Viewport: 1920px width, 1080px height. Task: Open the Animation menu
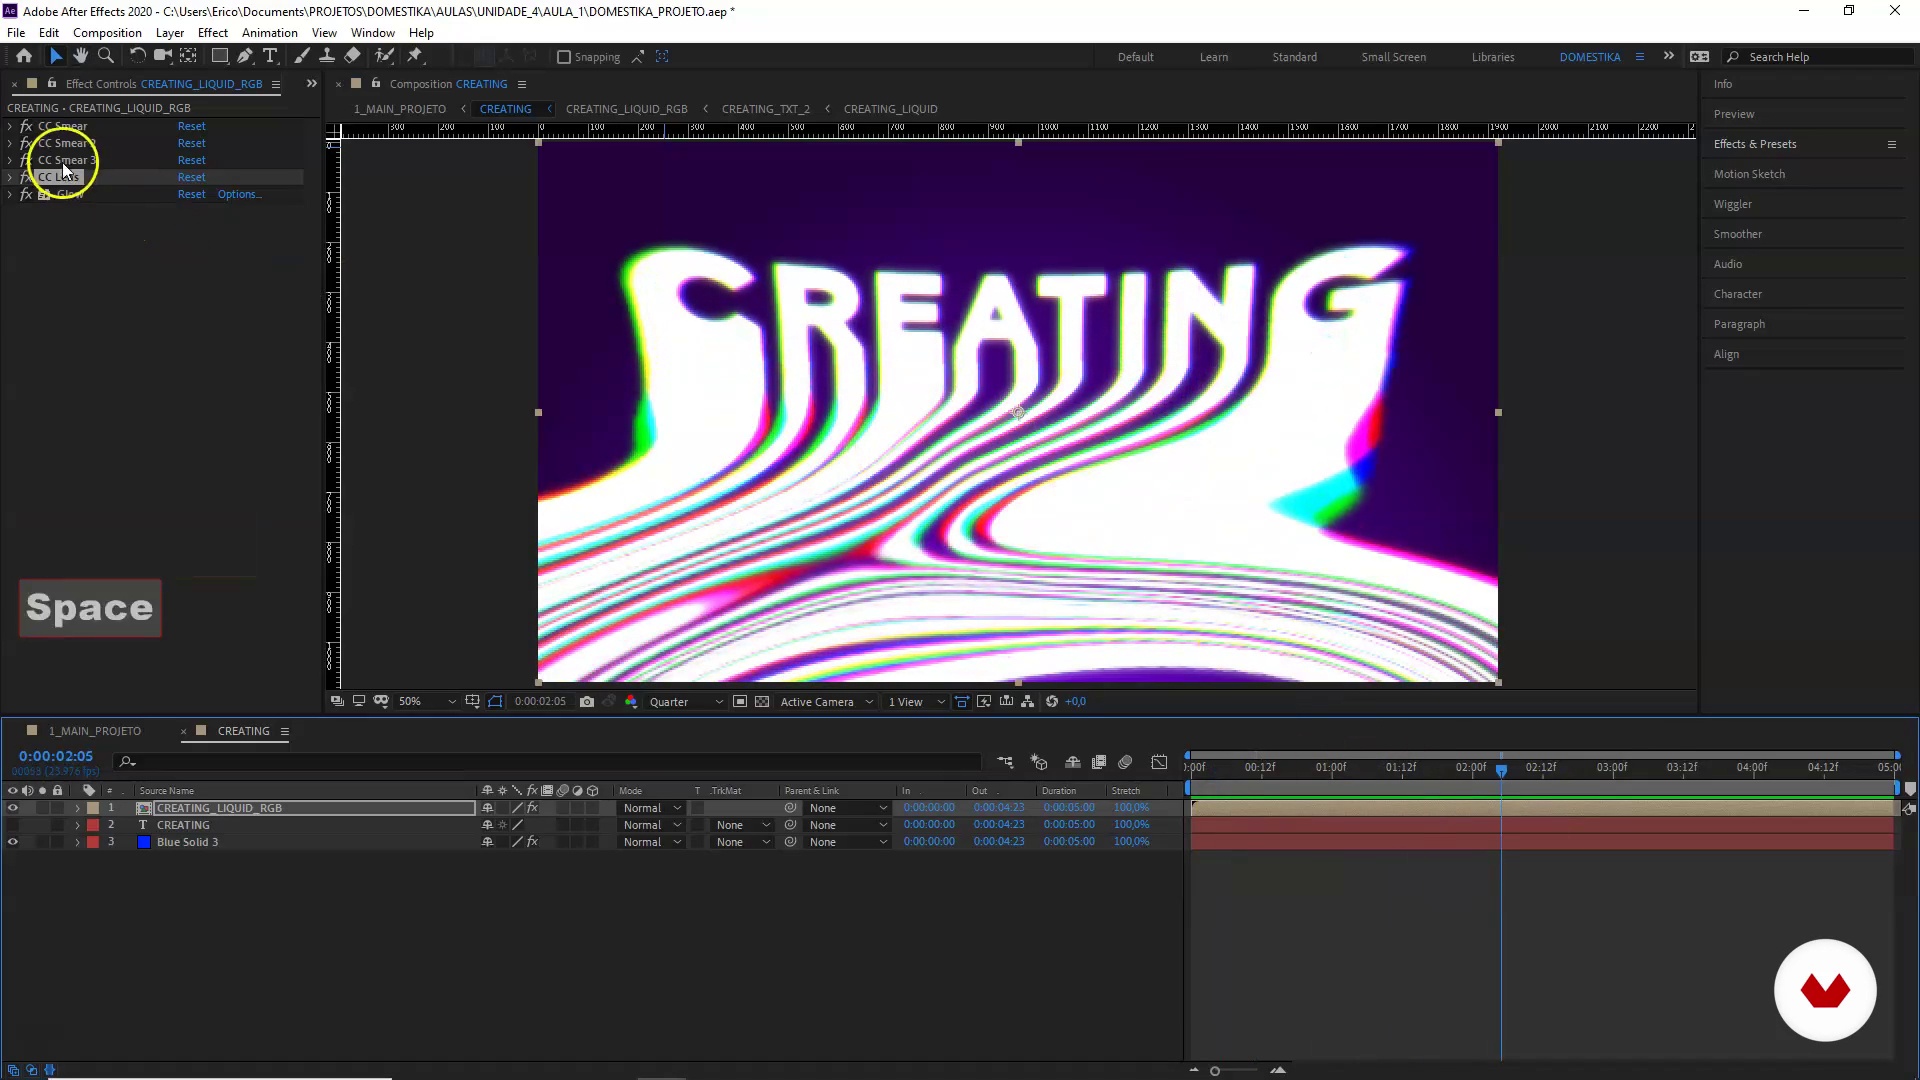269,33
